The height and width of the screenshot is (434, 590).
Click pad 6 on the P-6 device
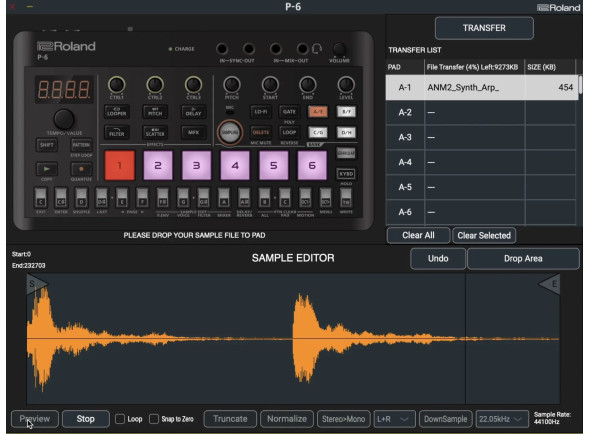(x=312, y=165)
